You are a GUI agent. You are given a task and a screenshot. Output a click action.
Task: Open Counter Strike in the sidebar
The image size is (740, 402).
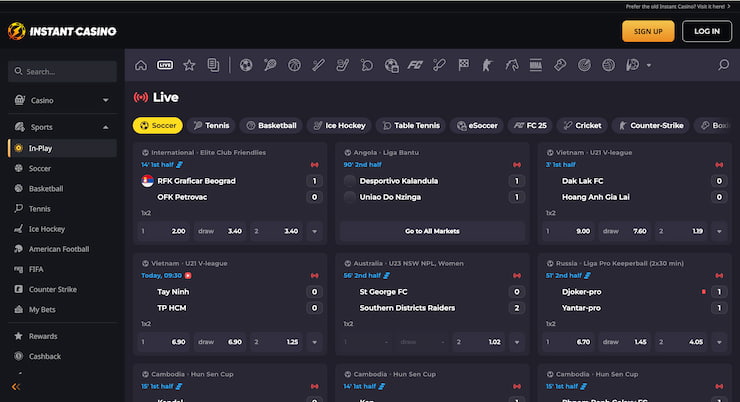(x=62, y=289)
